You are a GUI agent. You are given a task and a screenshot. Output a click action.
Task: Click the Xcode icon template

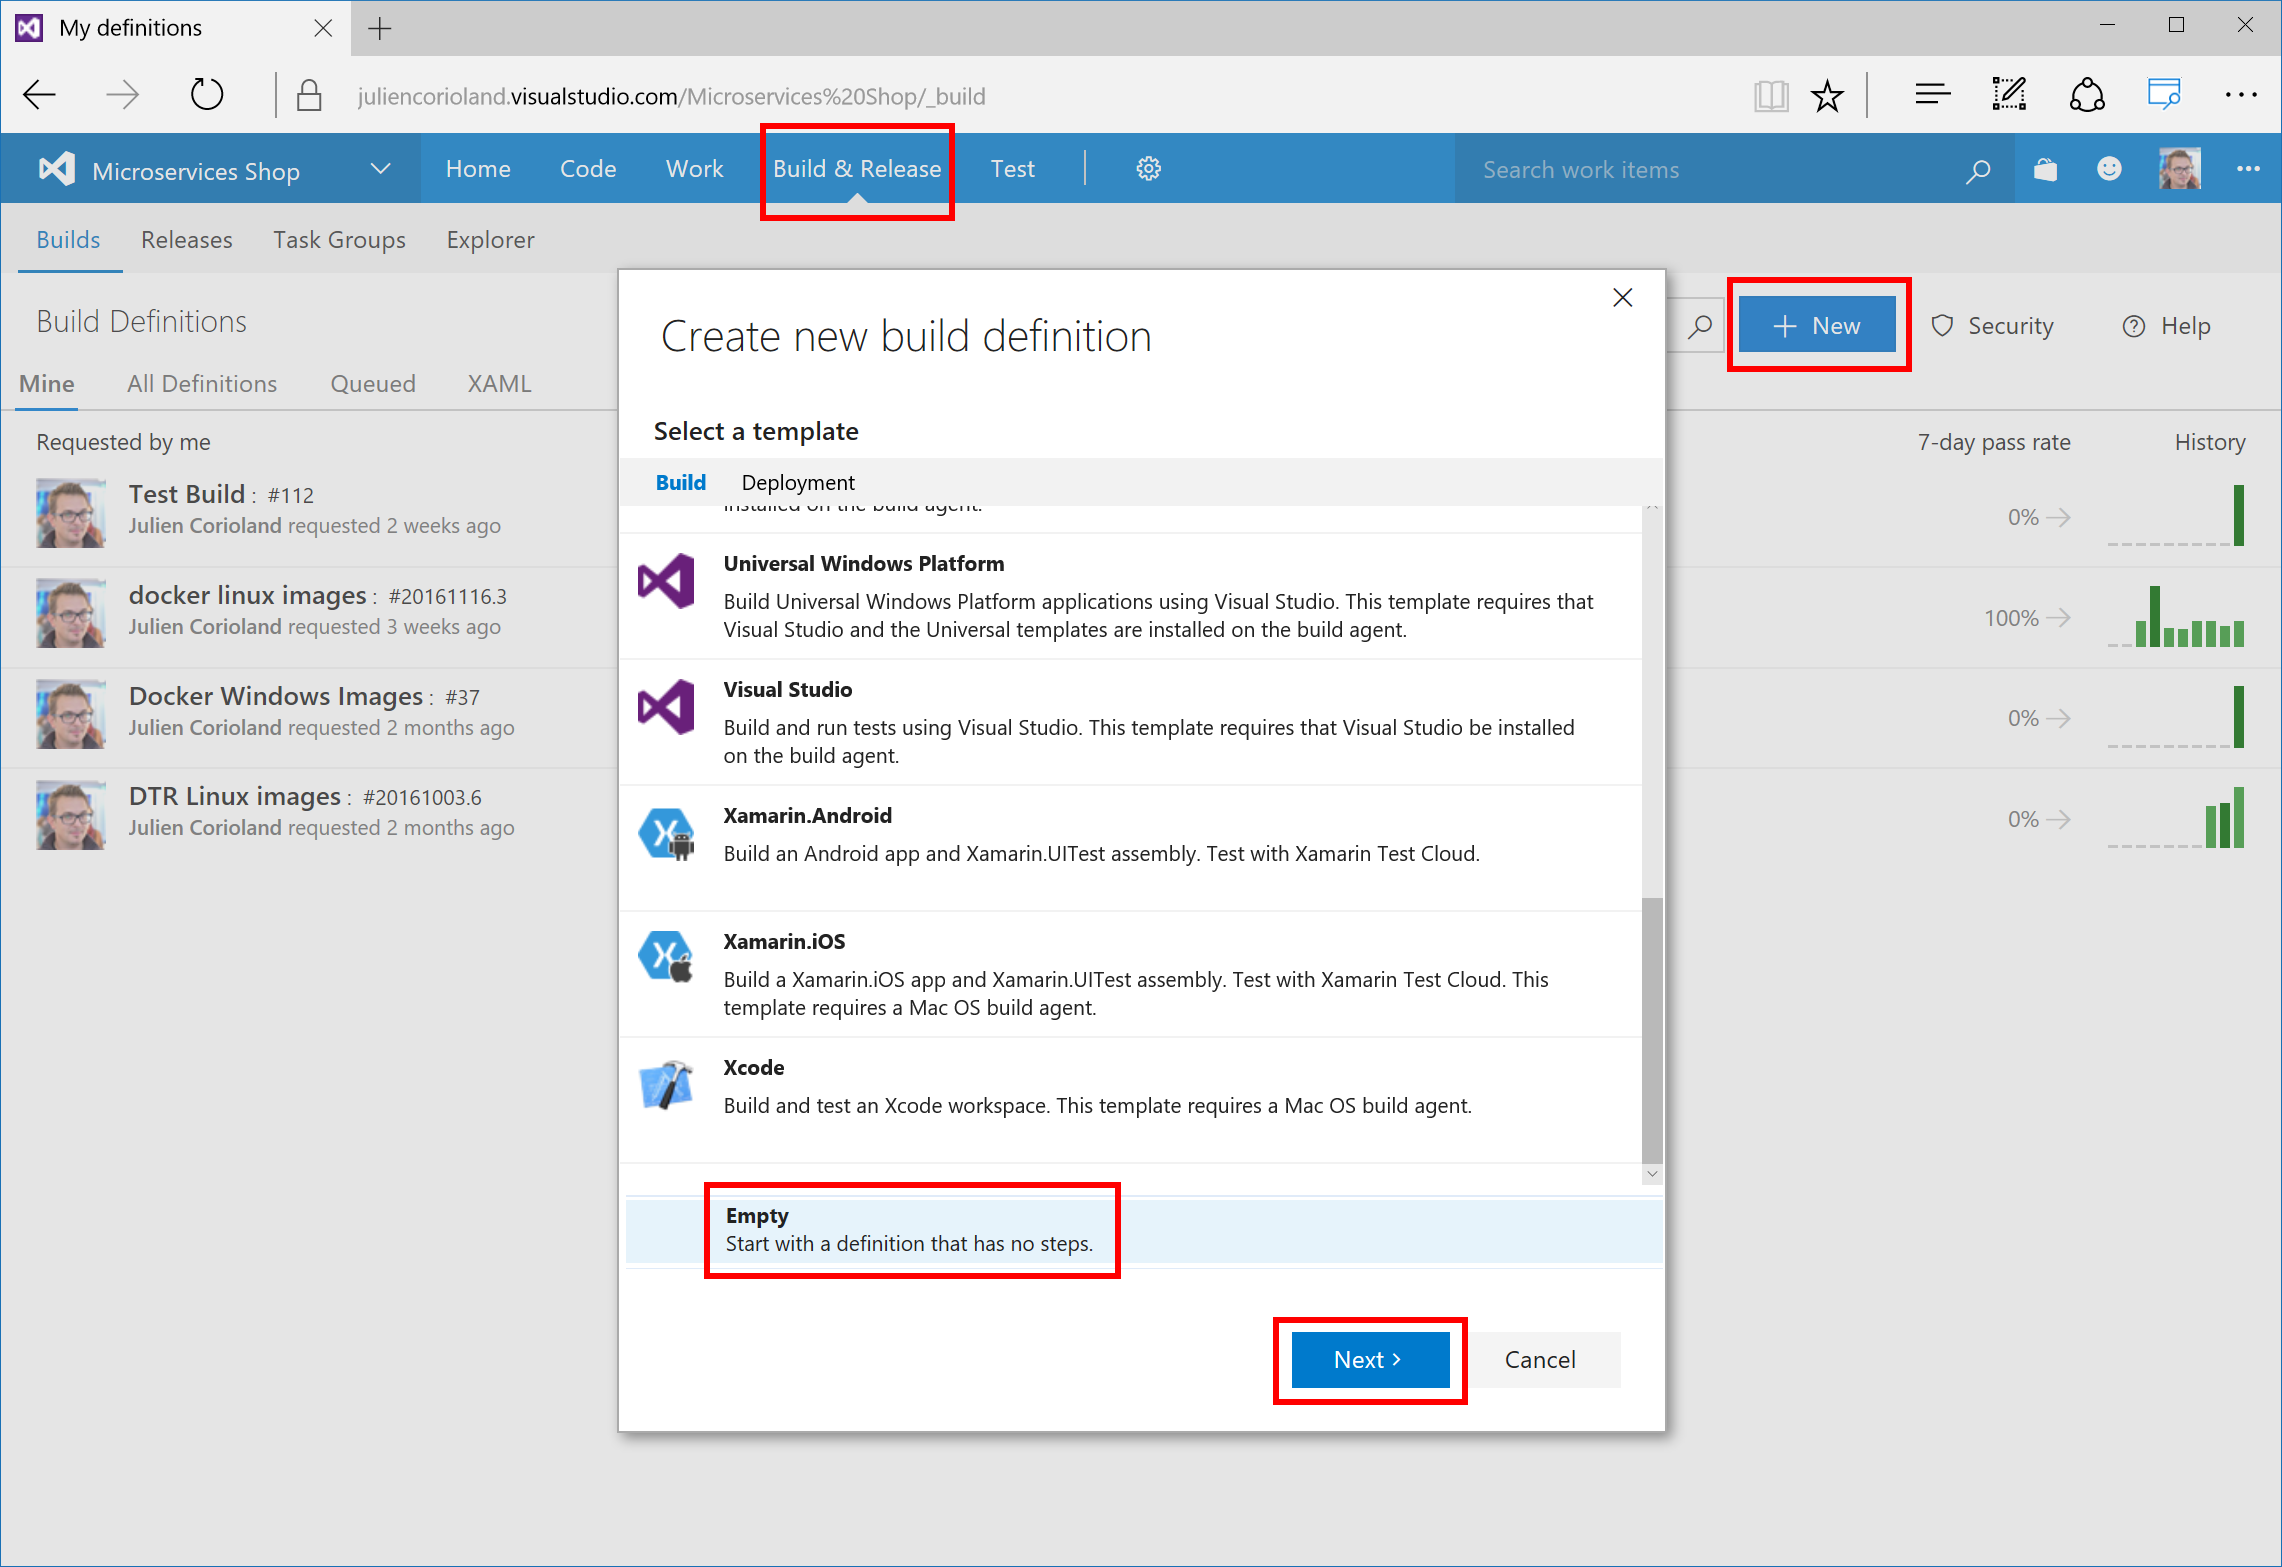point(676,1083)
